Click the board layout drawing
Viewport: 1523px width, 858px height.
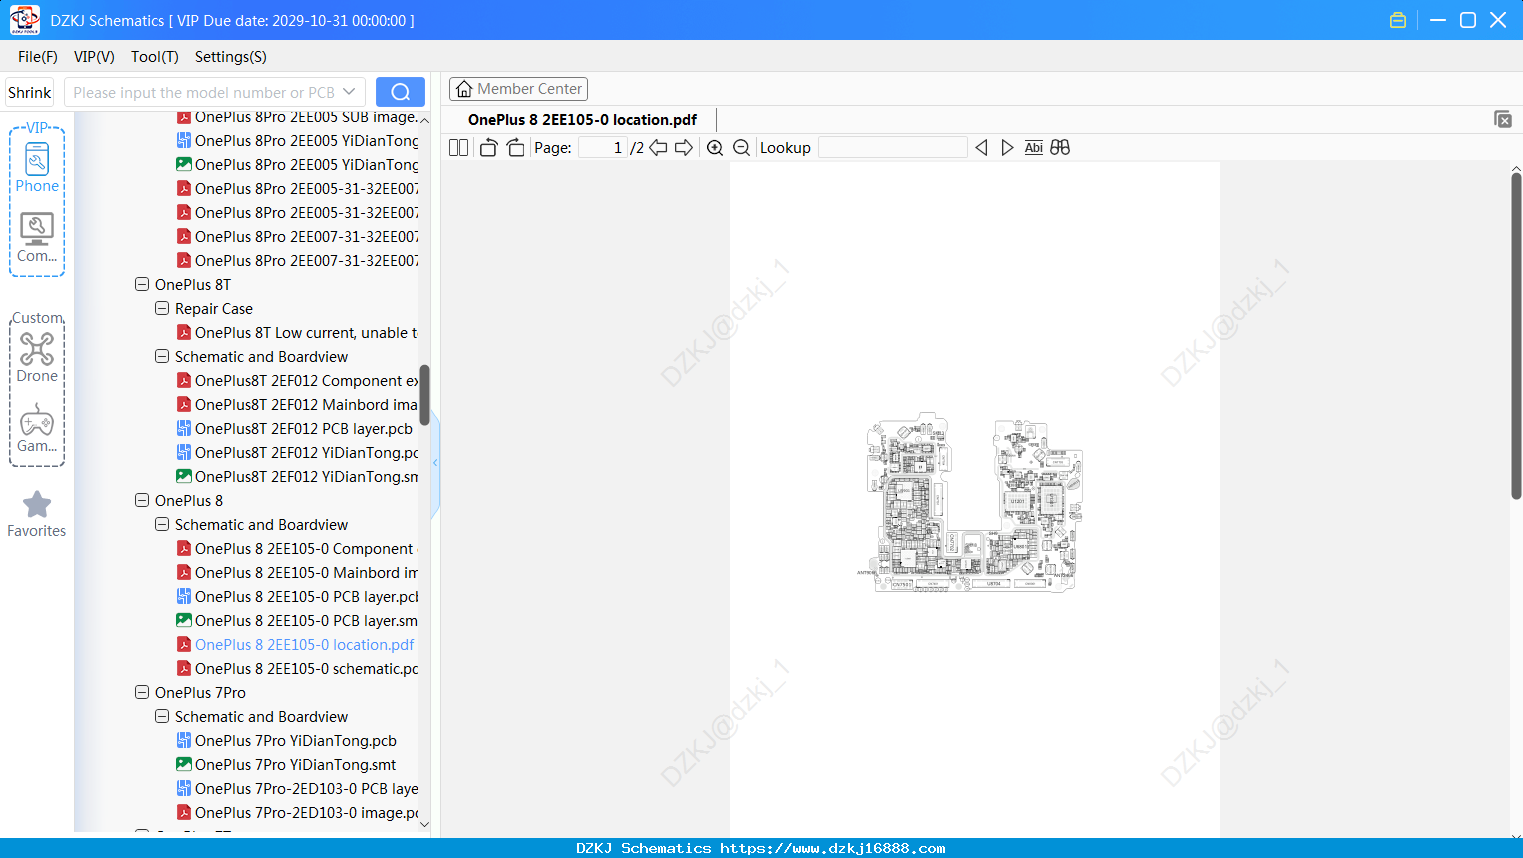970,503
